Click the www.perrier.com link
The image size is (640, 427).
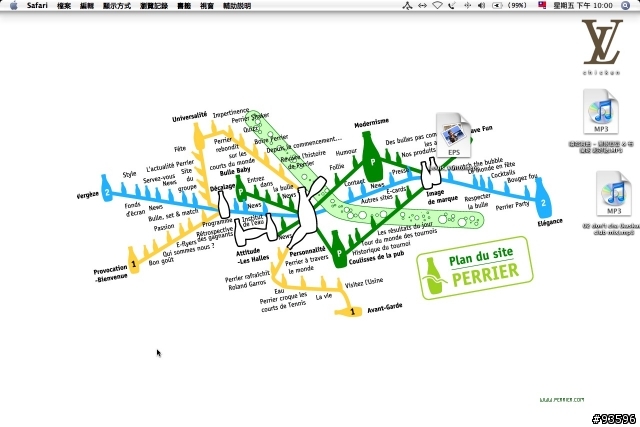click(x=562, y=400)
